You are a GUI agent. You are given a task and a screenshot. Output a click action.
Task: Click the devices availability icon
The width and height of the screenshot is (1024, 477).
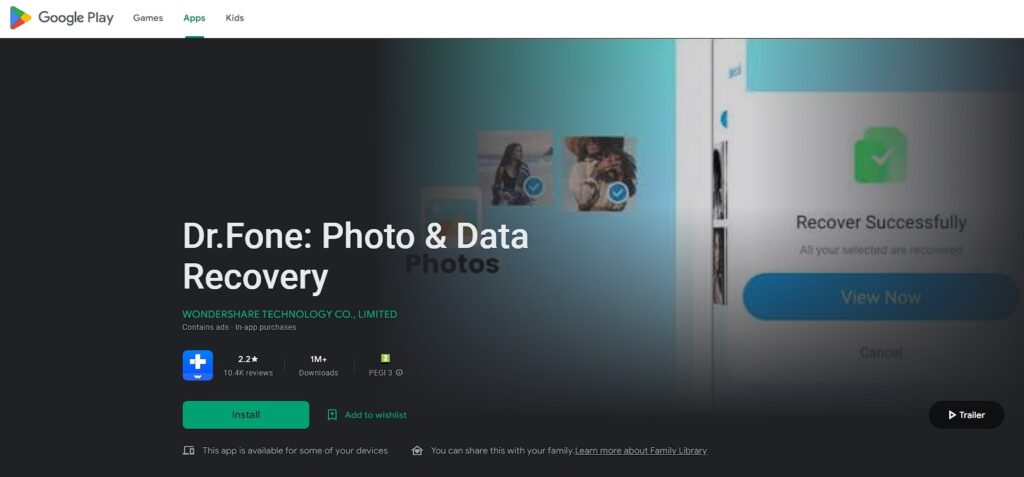point(189,451)
